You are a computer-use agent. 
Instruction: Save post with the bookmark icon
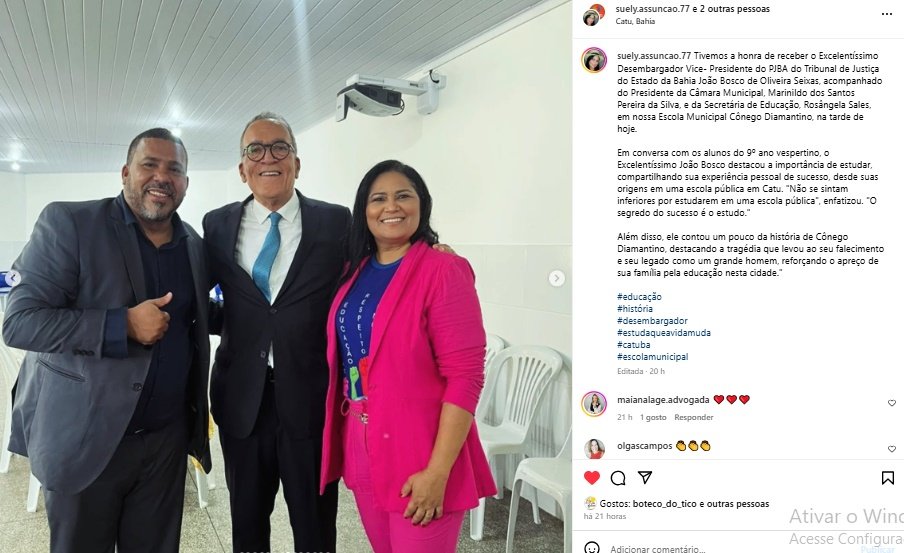pyautogui.click(x=888, y=477)
